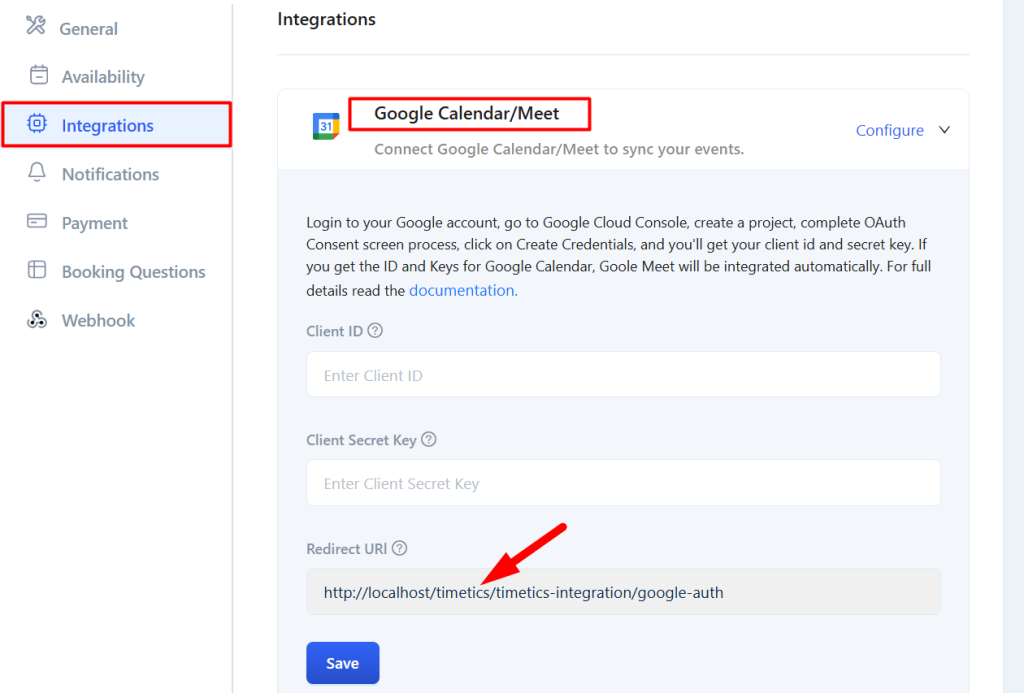This screenshot has width=1024, height=693.
Task: Click the Booking Questions layout icon
Action: 37,270
